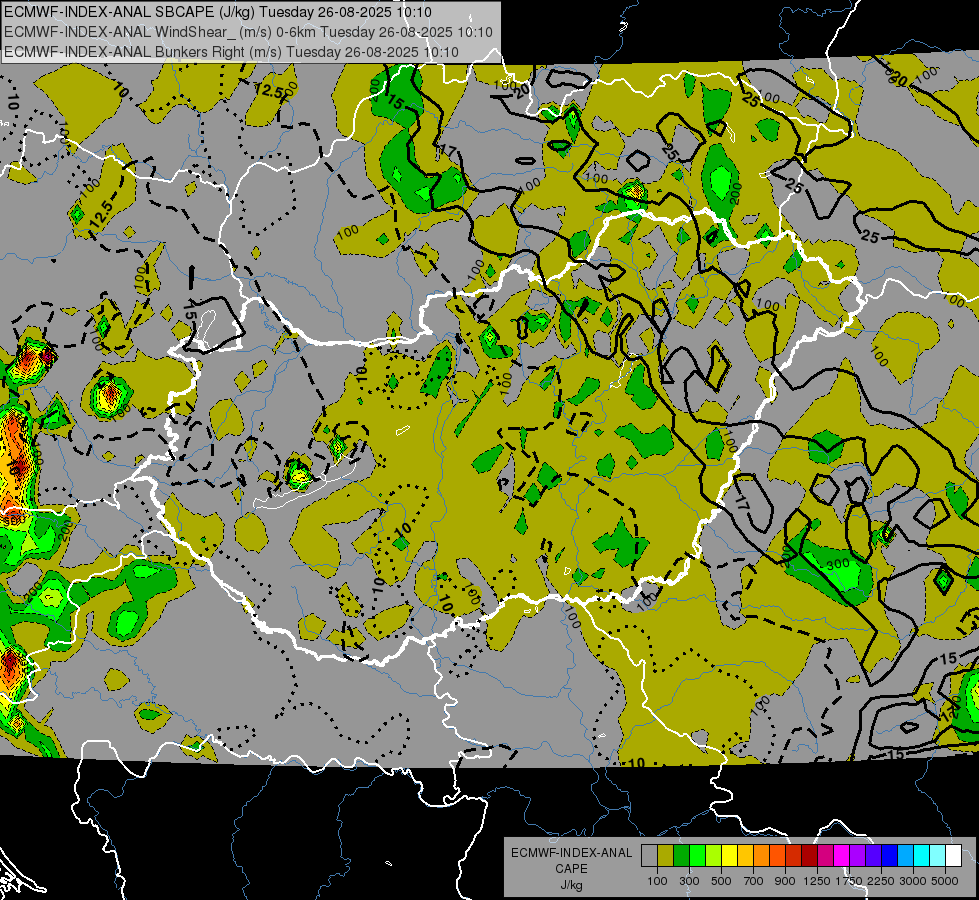Click the legend value 2250
The image size is (979, 900).
pyautogui.click(x=880, y=881)
